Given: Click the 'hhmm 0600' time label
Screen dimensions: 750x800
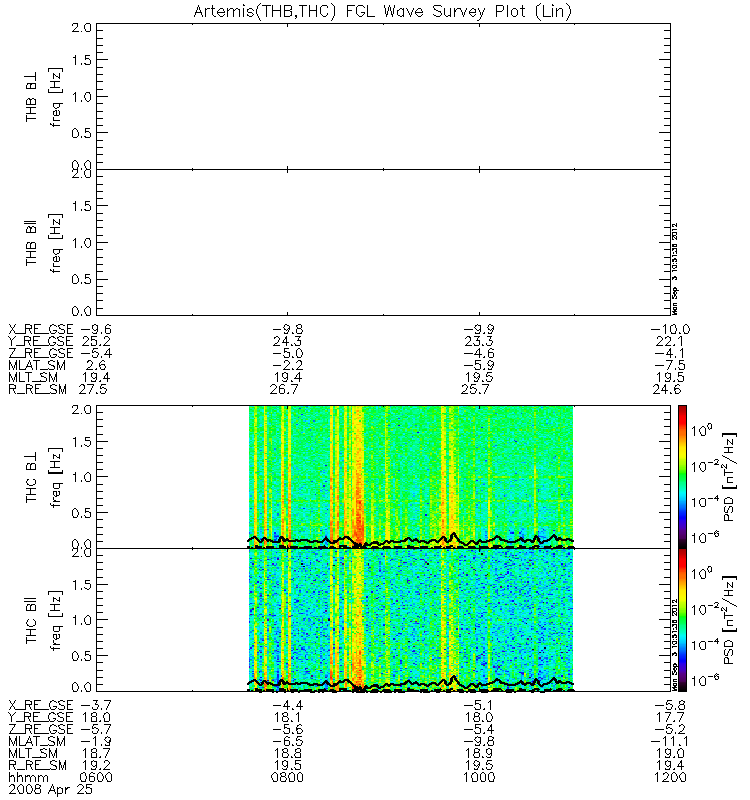Looking at the screenshot, I should (x=60, y=777).
